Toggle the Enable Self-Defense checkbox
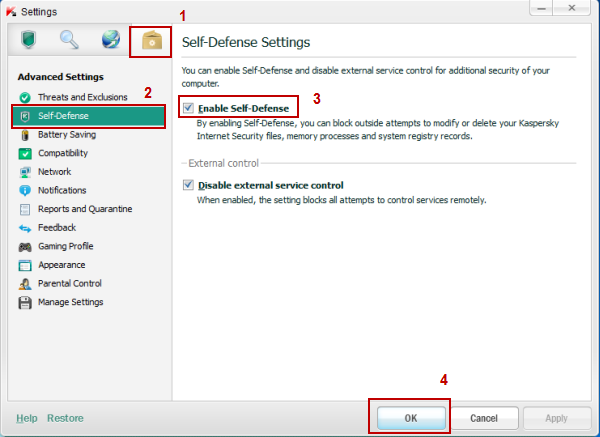Viewport: 600px width, 437px height. (x=188, y=108)
